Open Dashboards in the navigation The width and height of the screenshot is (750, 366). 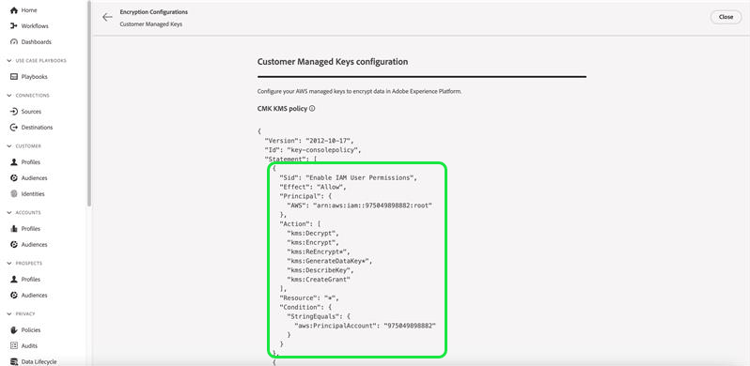(x=36, y=42)
